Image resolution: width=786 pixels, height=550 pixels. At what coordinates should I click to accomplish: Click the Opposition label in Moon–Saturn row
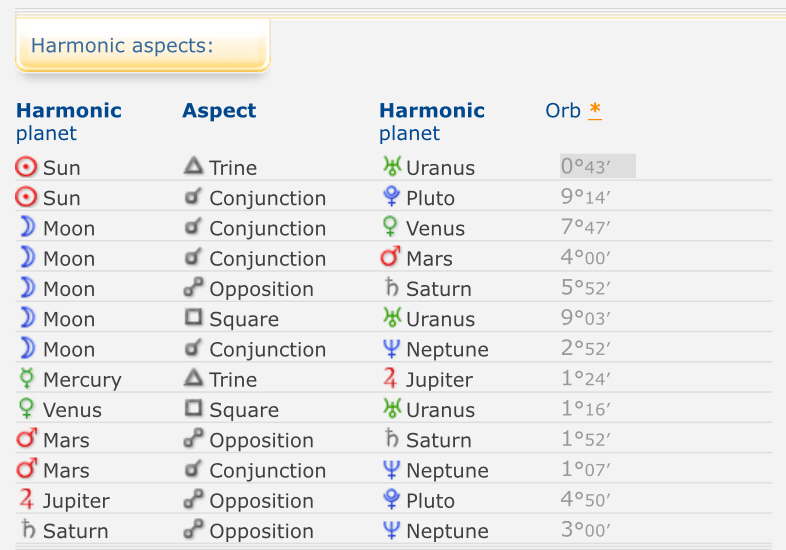pos(261,288)
